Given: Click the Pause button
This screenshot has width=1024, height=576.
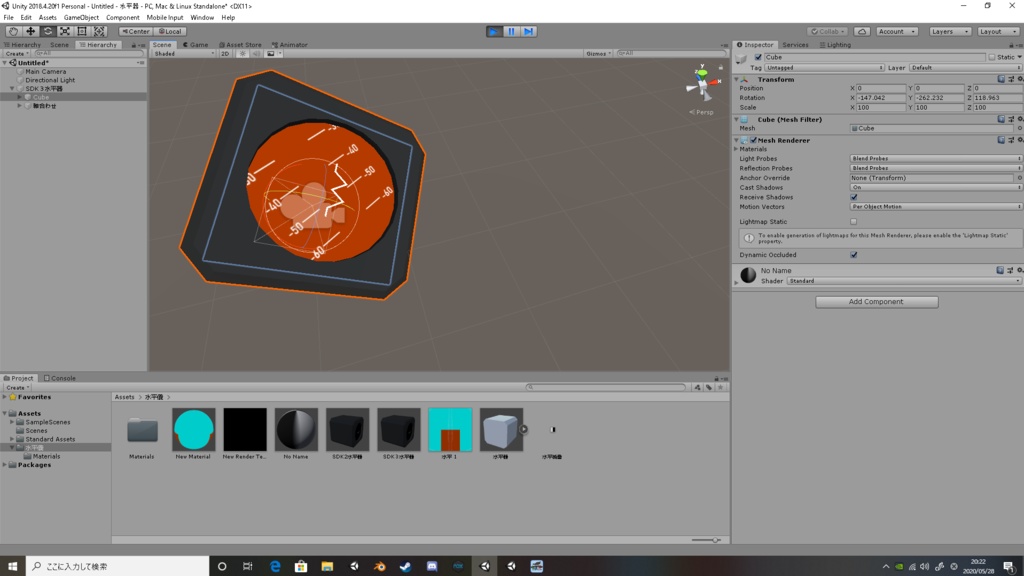Looking at the screenshot, I should [511, 31].
